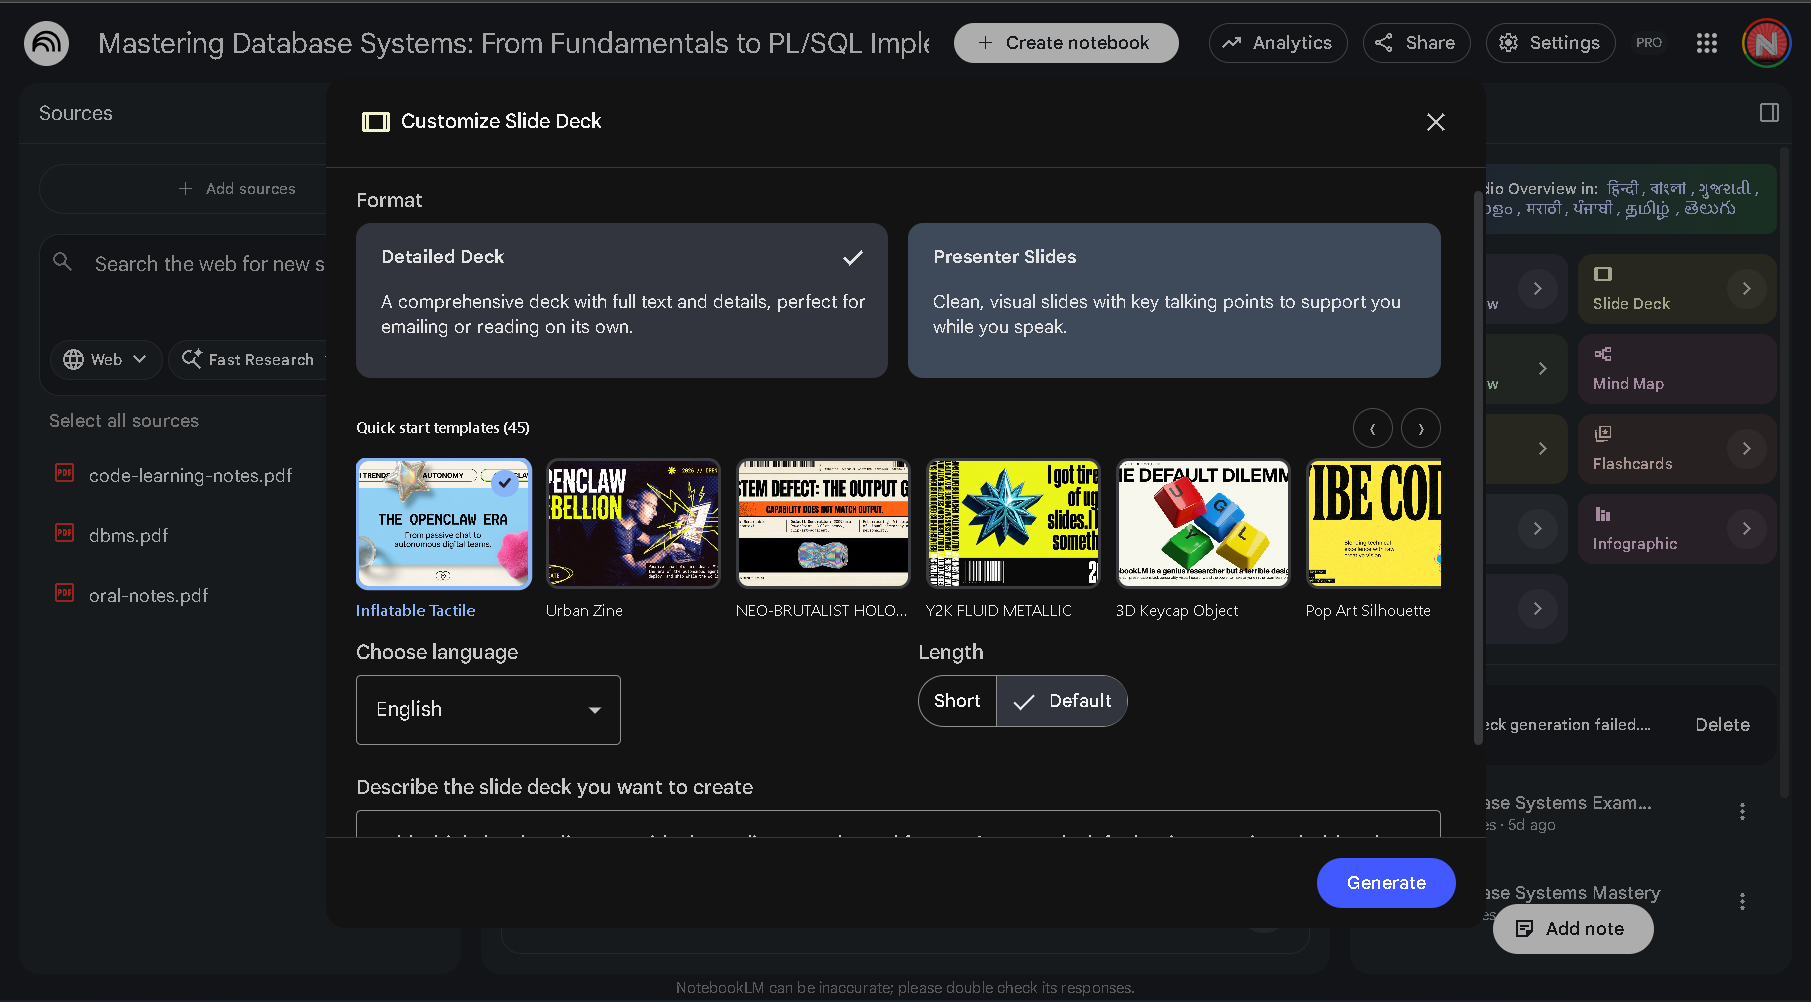
Task: Open the Web source type dropdown
Action: click(x=105, y=359)
